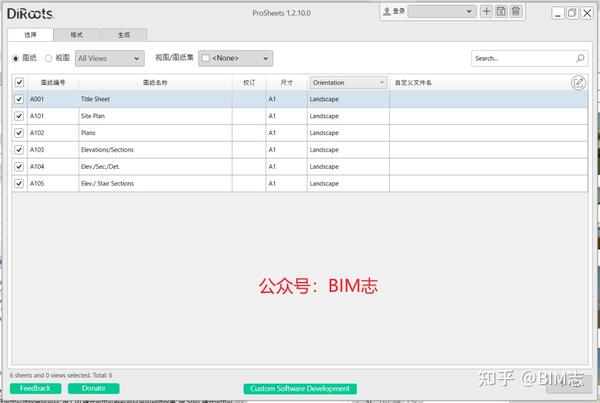The height and width of the screenshot is (403, 600).
Task: Click the A1 size cell for A103
Action: pos(286,150)
